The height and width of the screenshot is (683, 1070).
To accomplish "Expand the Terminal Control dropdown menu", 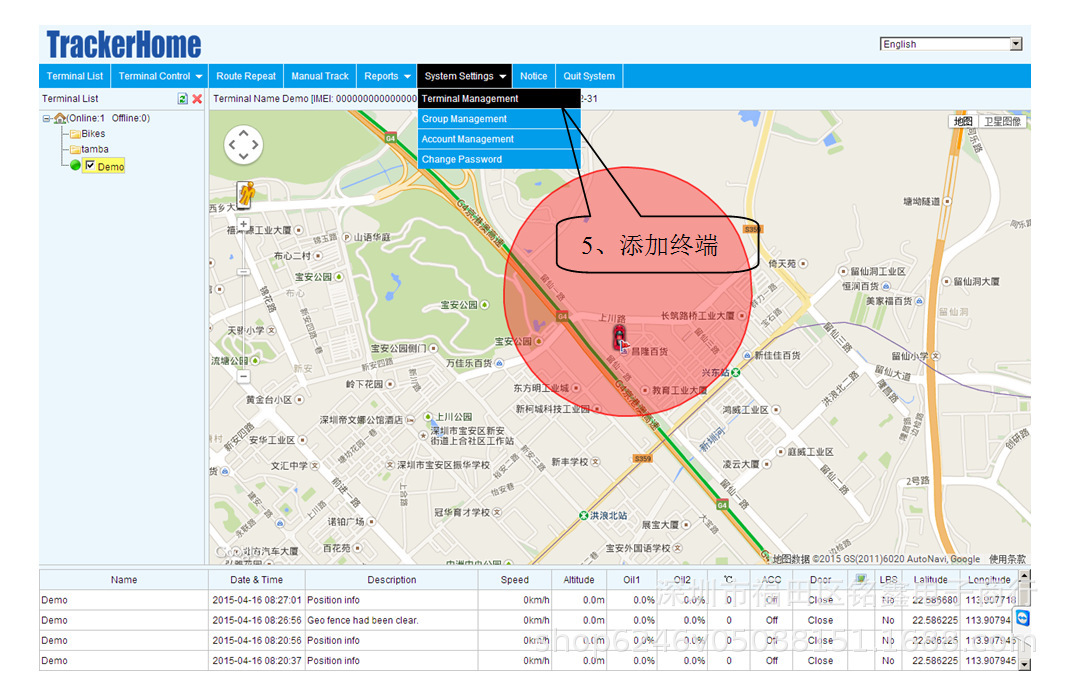I will (160, 76).
